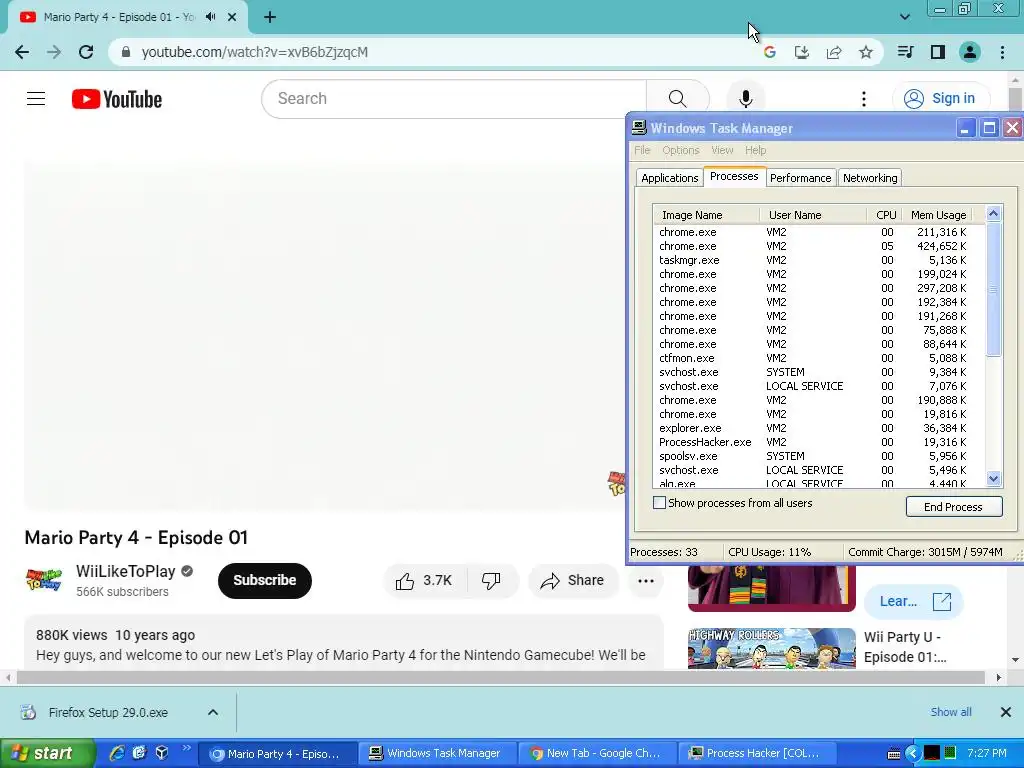Open Task Manager File menu

point(642,150)
